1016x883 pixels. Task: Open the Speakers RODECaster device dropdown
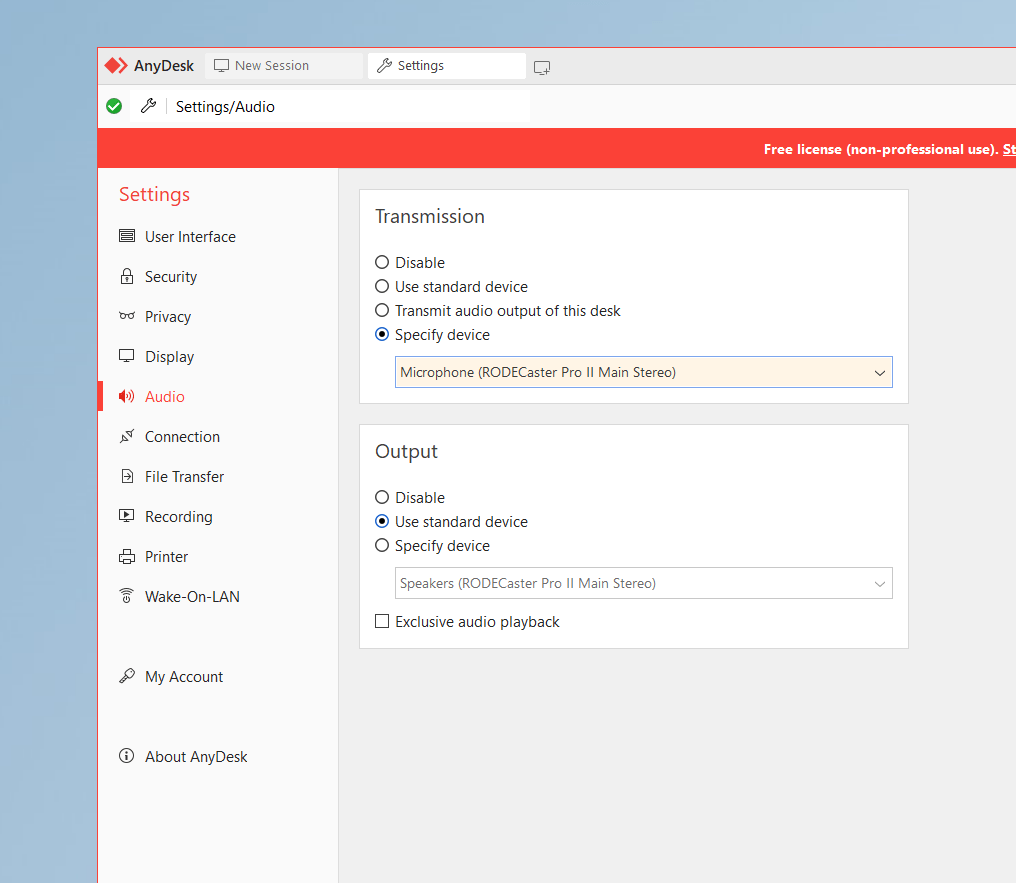pos(643,583)
